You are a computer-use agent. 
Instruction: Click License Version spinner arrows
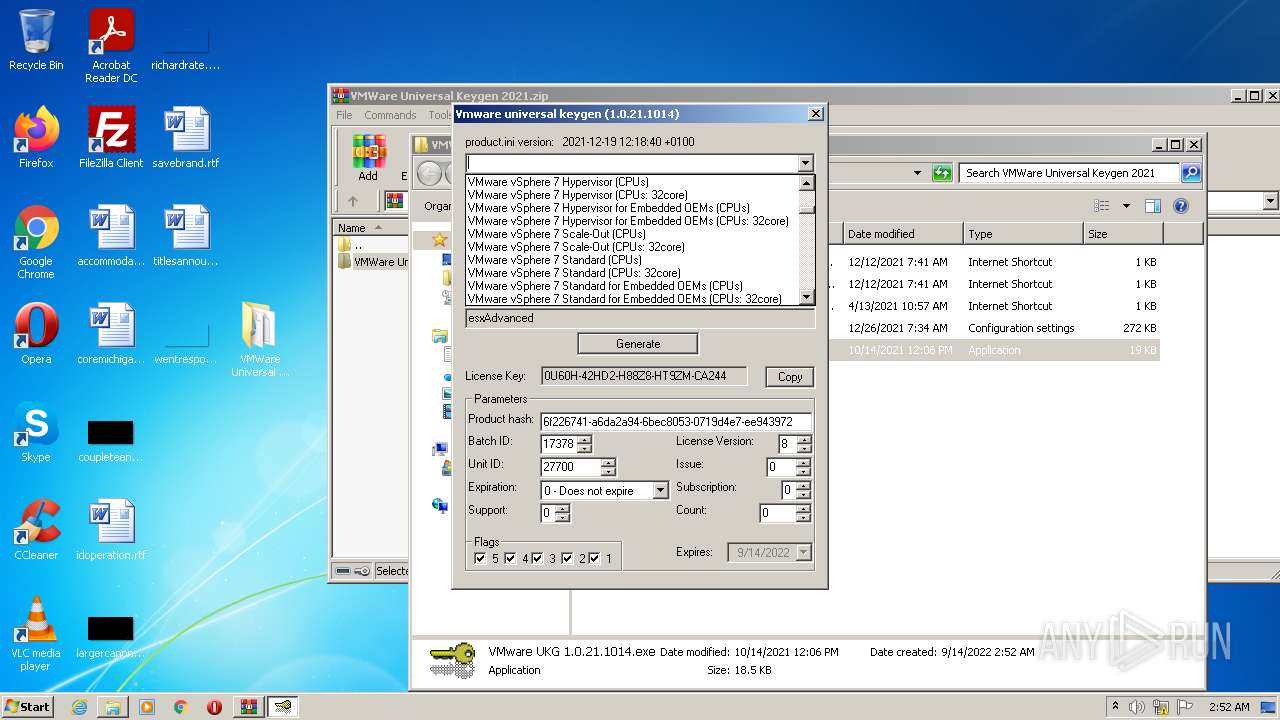click(804, 444)
